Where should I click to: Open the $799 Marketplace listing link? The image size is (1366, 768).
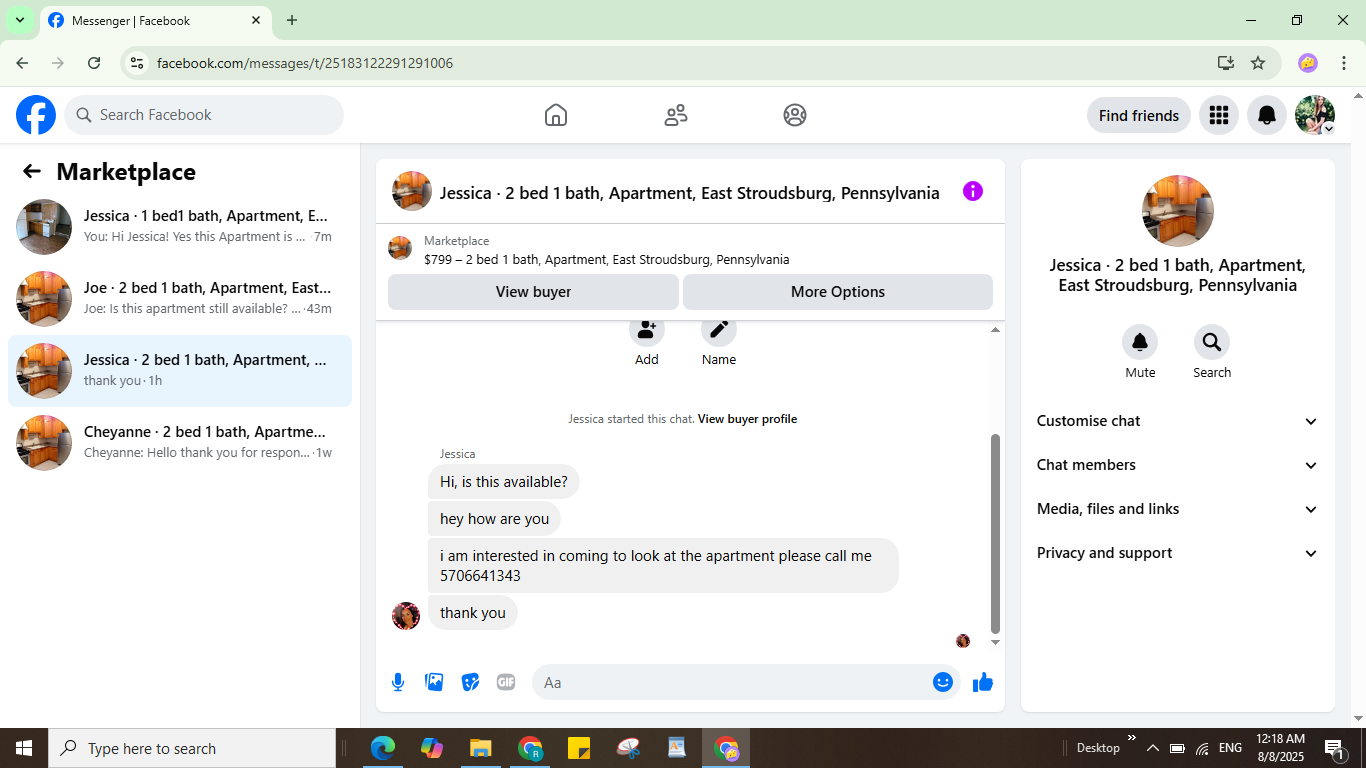pyautogui.click(x=606, y=259)
